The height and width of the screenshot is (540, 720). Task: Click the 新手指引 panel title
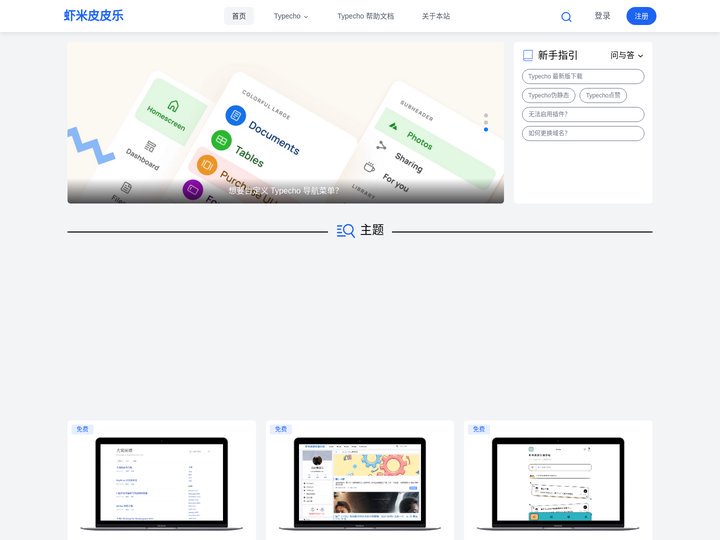click(x=558, y=56)
